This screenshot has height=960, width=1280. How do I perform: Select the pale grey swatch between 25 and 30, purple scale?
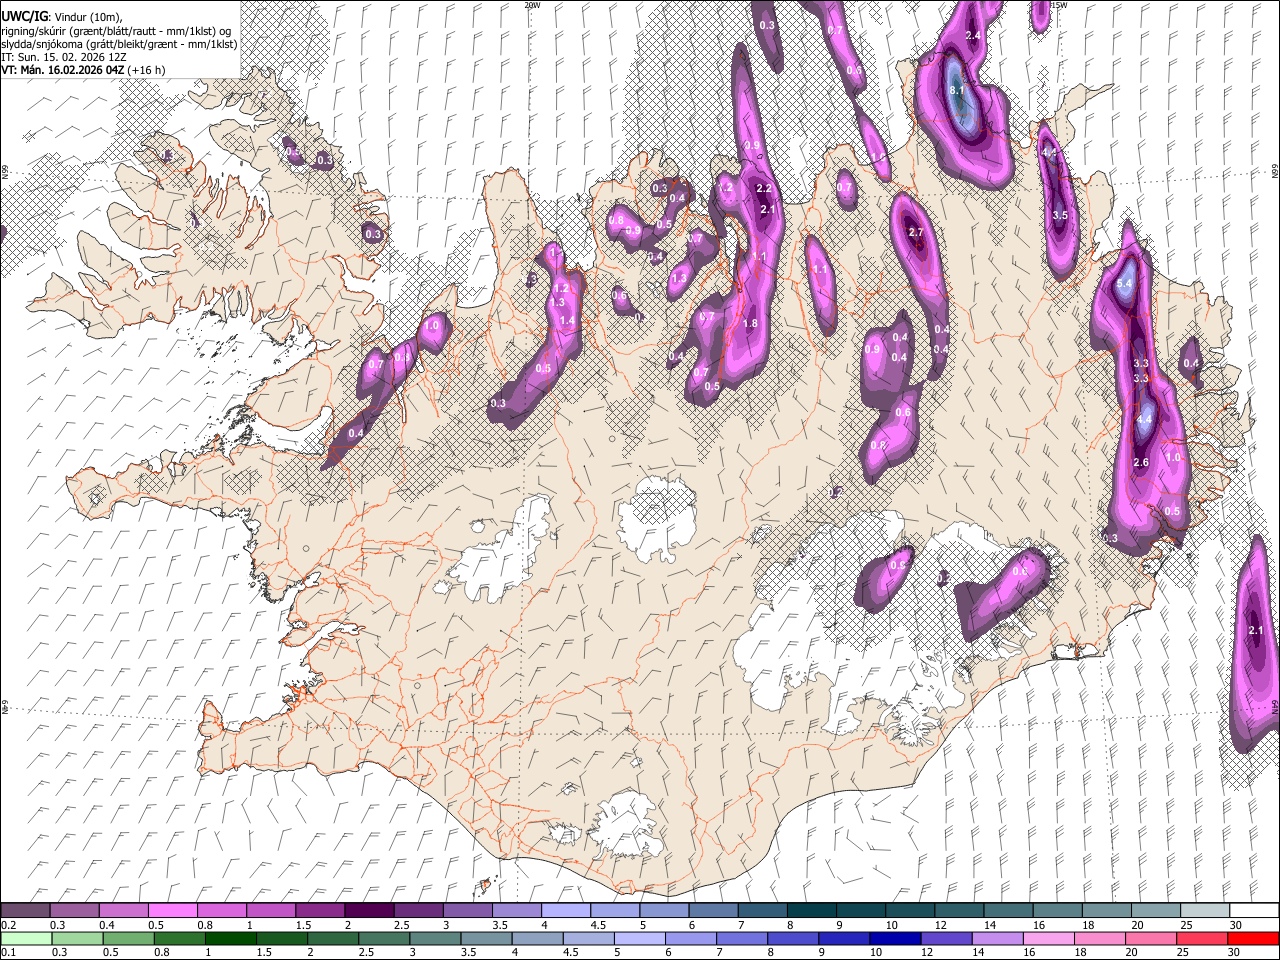coord(1205,911)
